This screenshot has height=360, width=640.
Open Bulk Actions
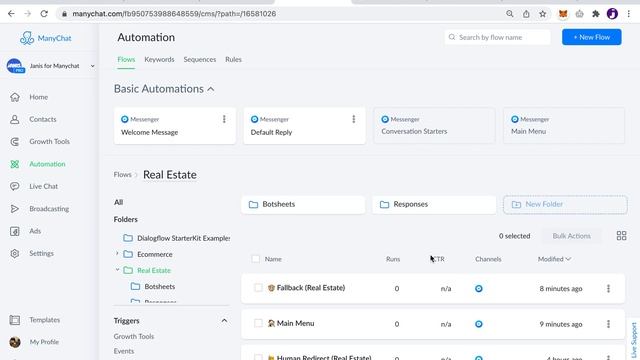point(571,236)
